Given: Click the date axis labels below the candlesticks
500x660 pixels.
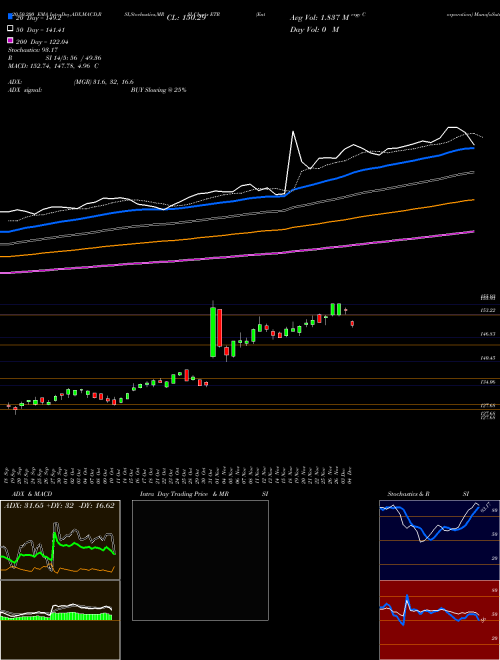Looking at the screenshot, I should click(x=179, y=475).
